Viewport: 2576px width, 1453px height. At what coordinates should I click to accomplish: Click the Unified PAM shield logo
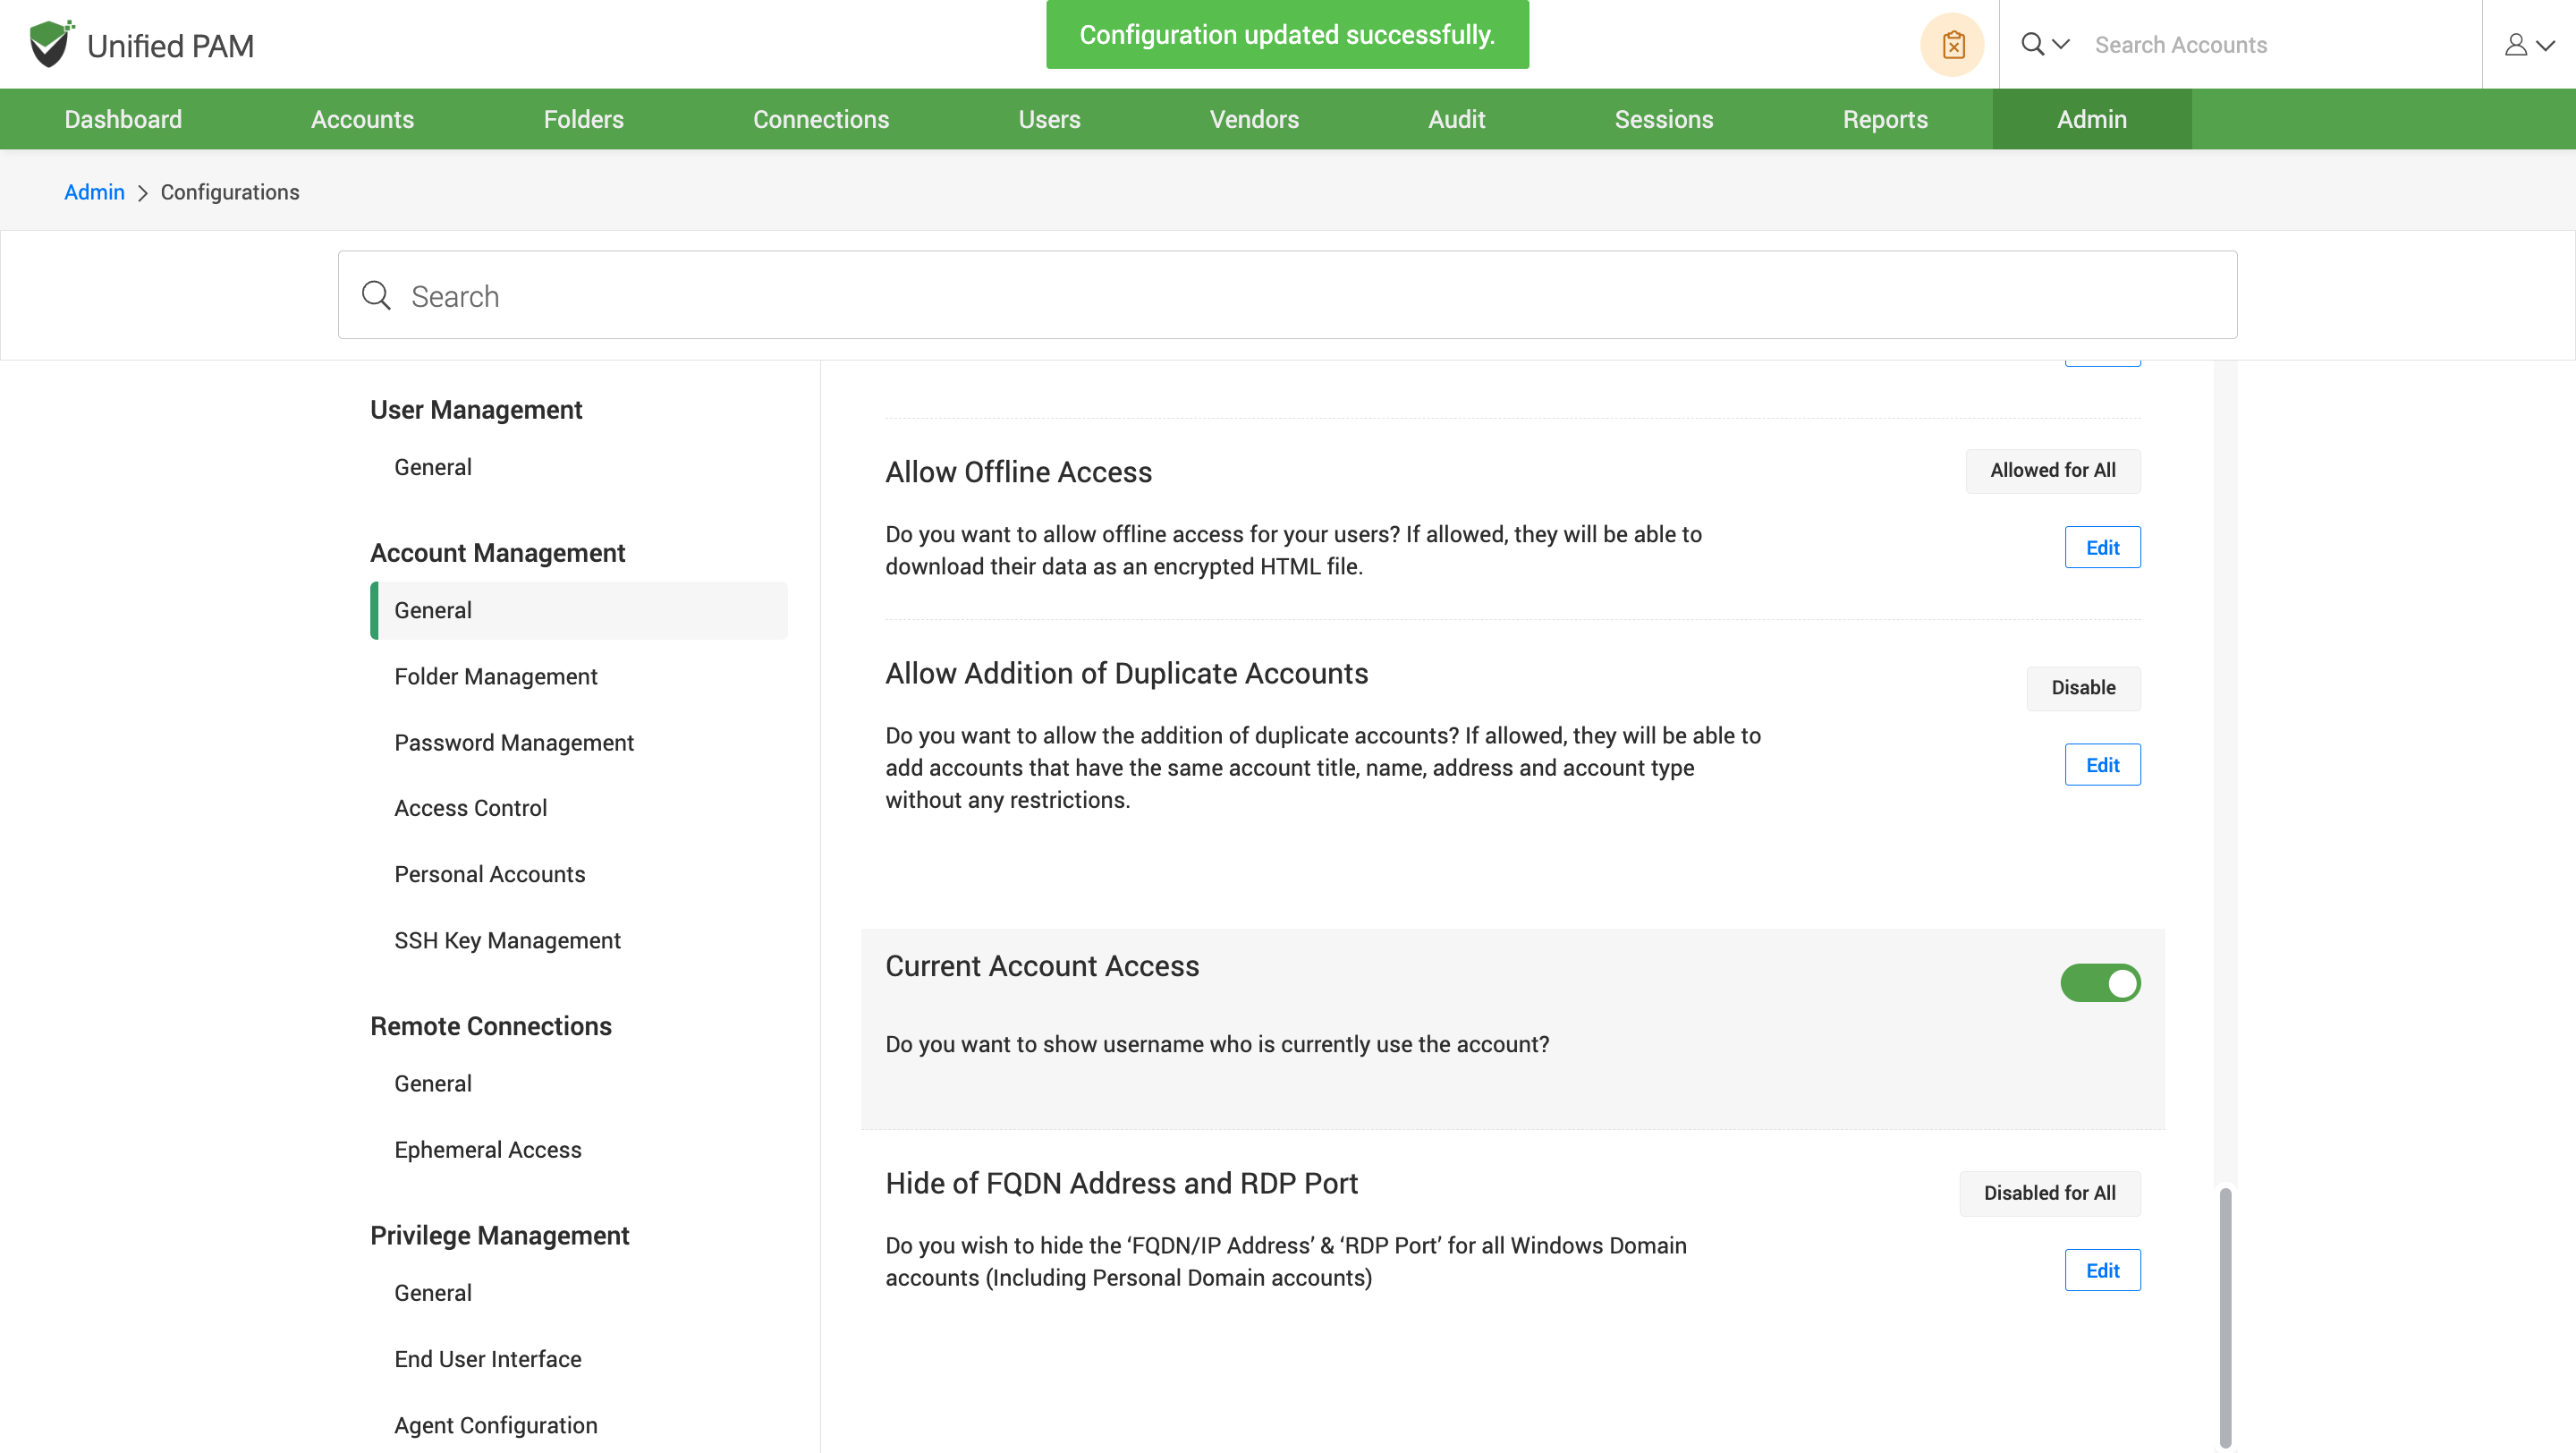[50, 44]
